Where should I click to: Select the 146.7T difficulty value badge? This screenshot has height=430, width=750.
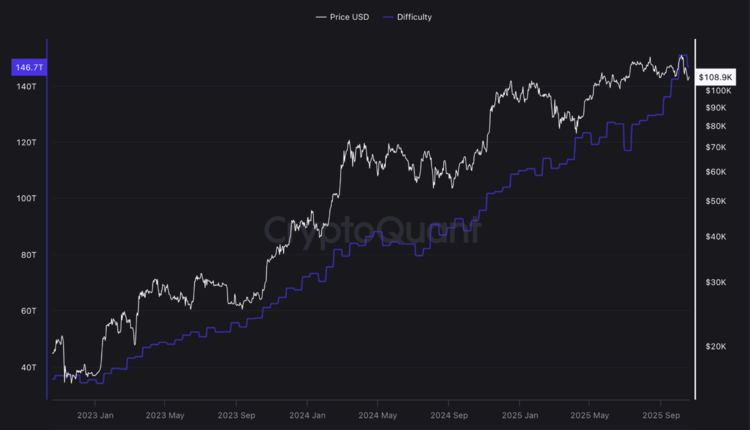(27, 67)
